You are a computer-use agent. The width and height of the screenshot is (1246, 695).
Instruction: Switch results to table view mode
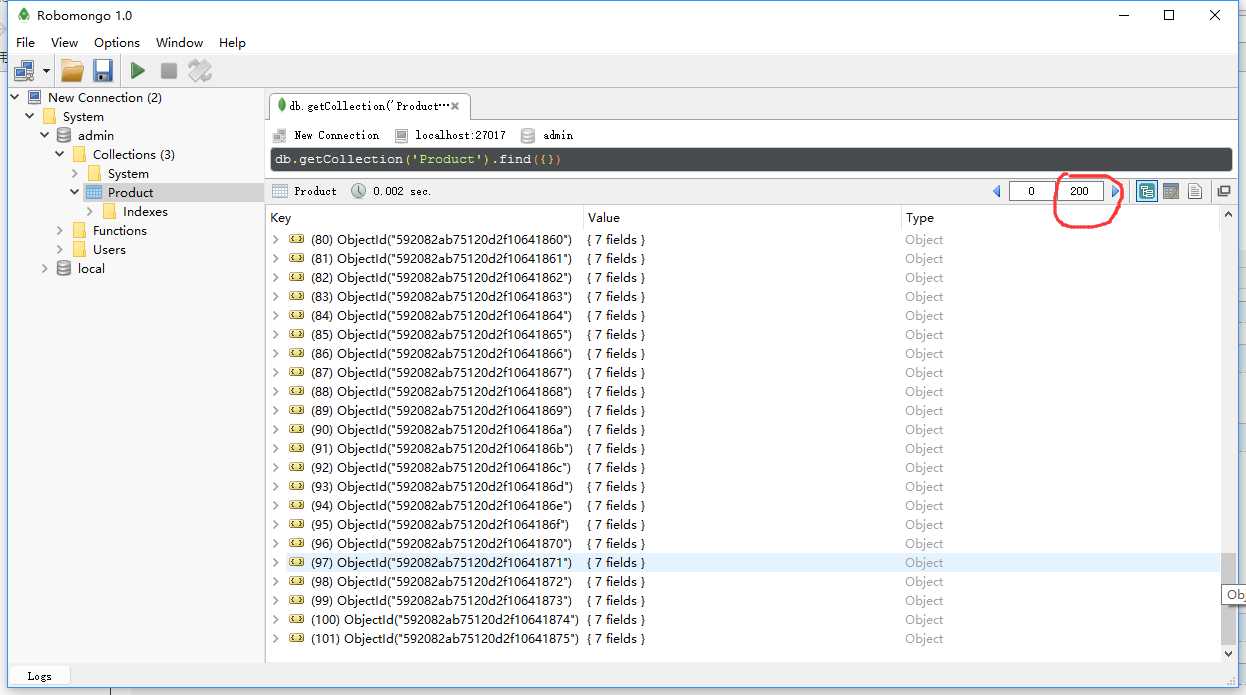click(x=1170, y=191)
